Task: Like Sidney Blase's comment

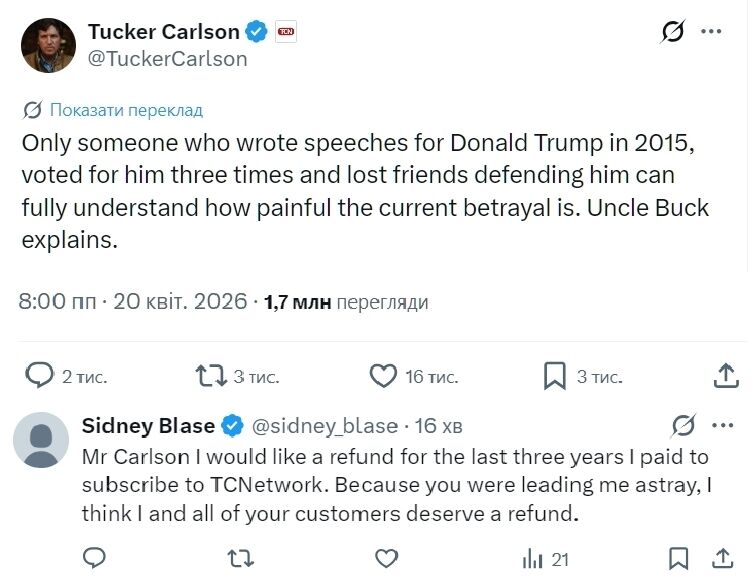Action: point(384,557)
